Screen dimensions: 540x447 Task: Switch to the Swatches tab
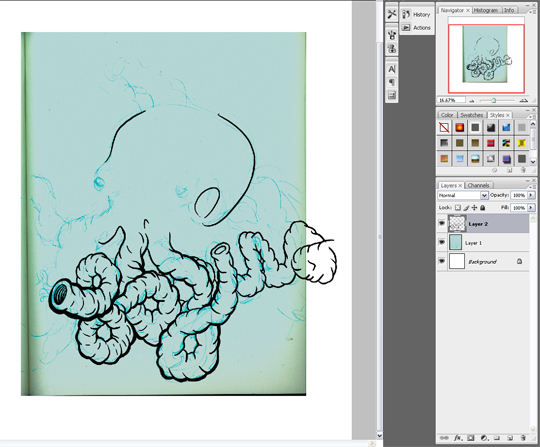[471, 115]
